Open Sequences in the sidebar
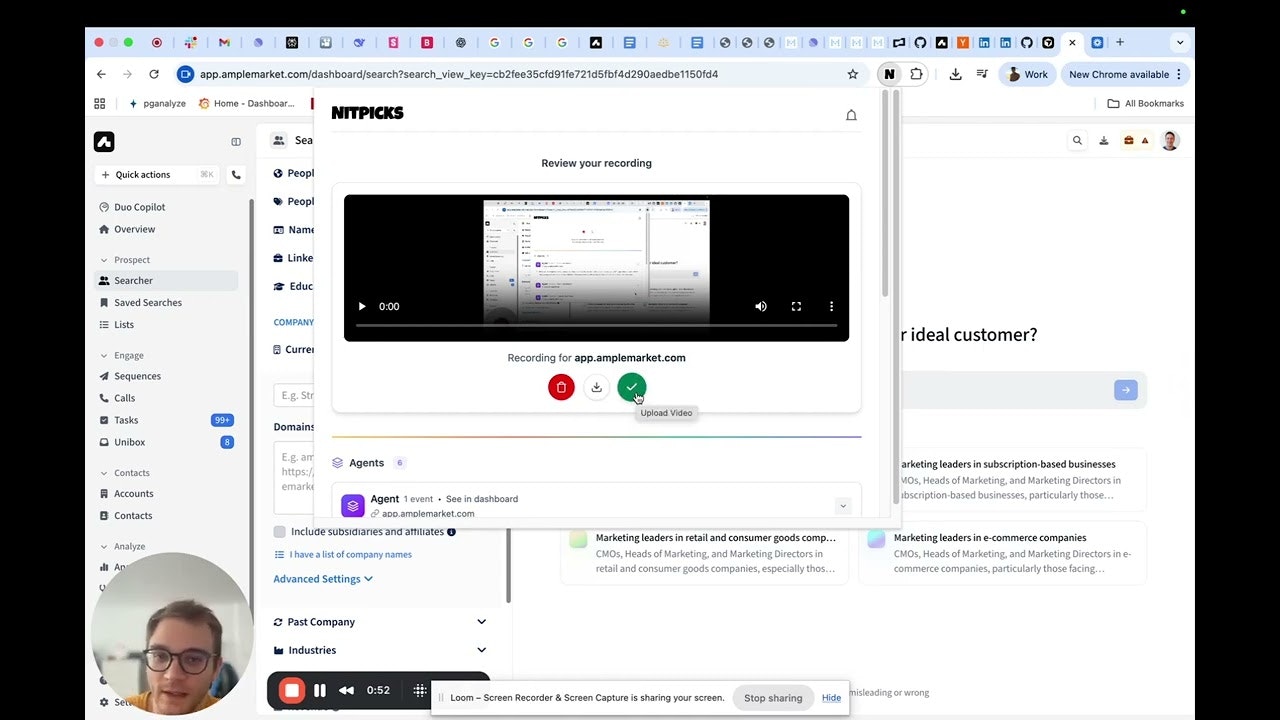The height and width of the screenshot is (720, 1280). [x=137, y=376]
